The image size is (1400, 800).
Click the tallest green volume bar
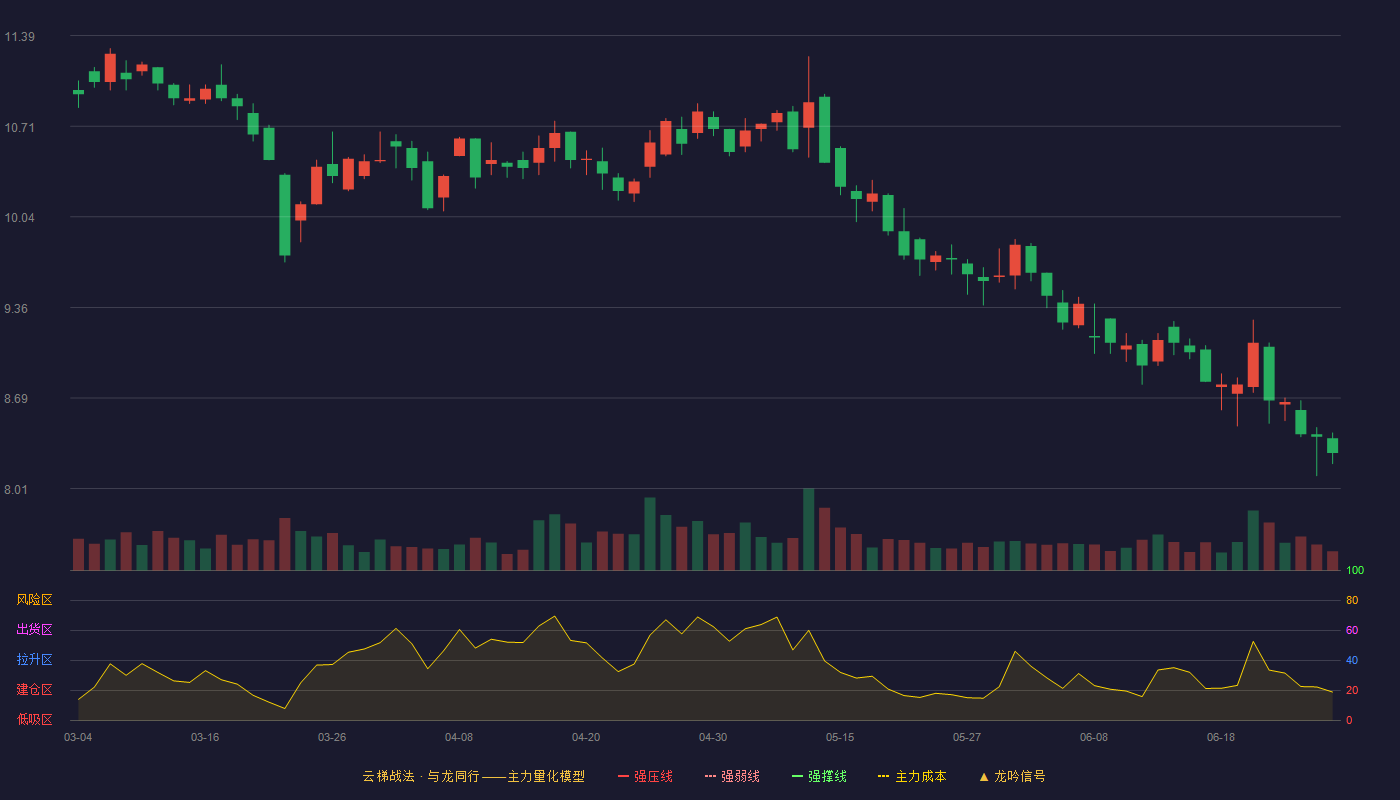click(x=808, y=529)
